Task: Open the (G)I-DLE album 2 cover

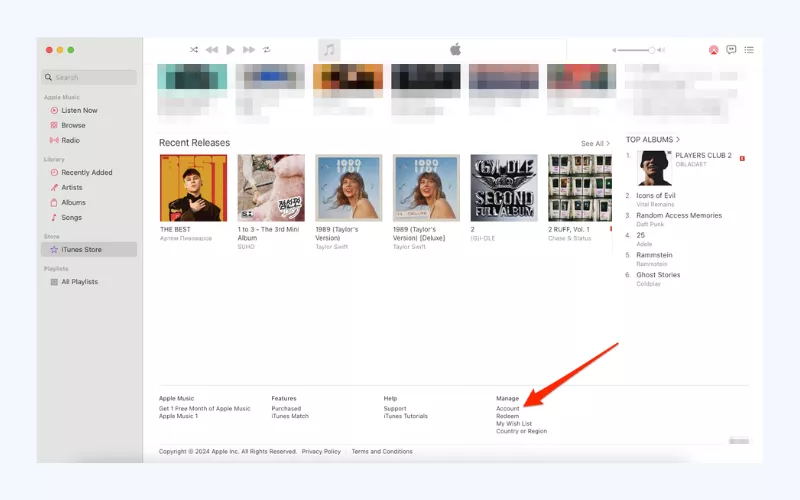Action: 504,188
